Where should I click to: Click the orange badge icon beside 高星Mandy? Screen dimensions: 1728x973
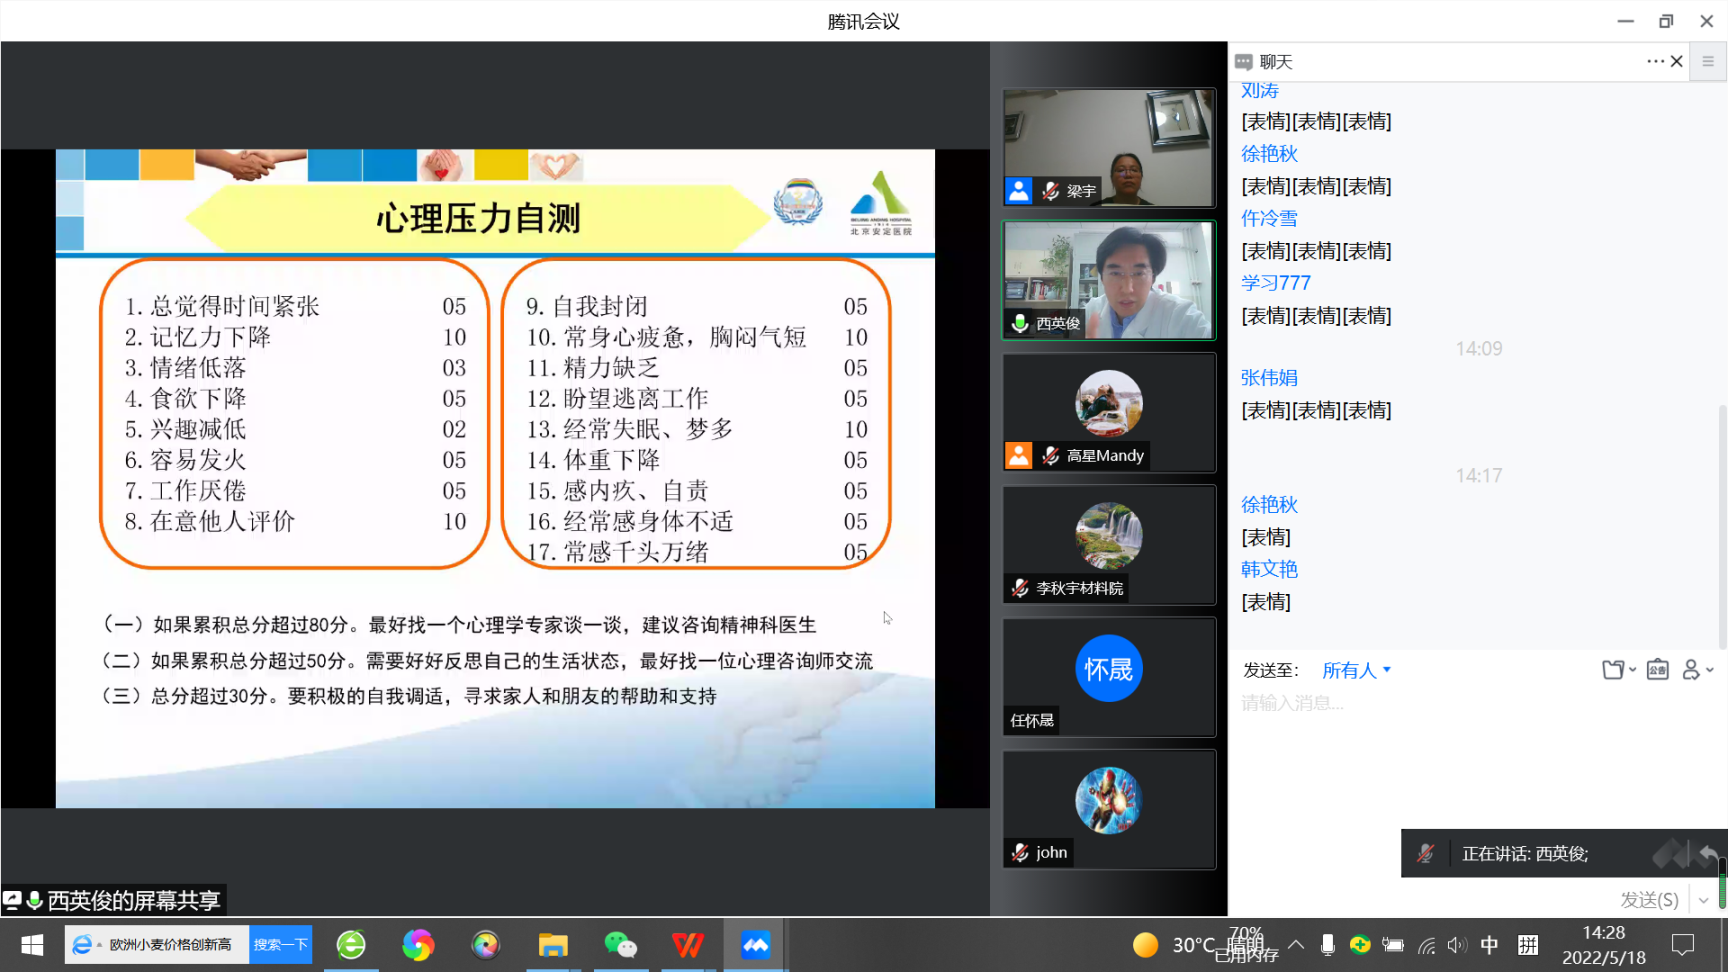coord(1019,456)
